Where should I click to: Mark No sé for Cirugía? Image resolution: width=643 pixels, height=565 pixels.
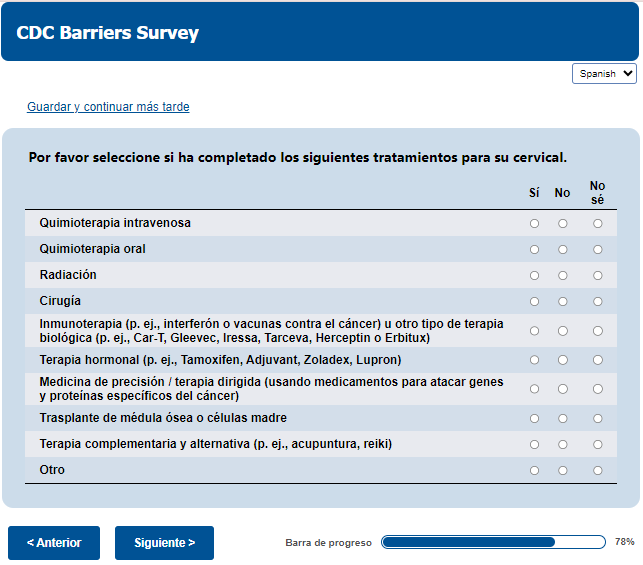point(598,301)
